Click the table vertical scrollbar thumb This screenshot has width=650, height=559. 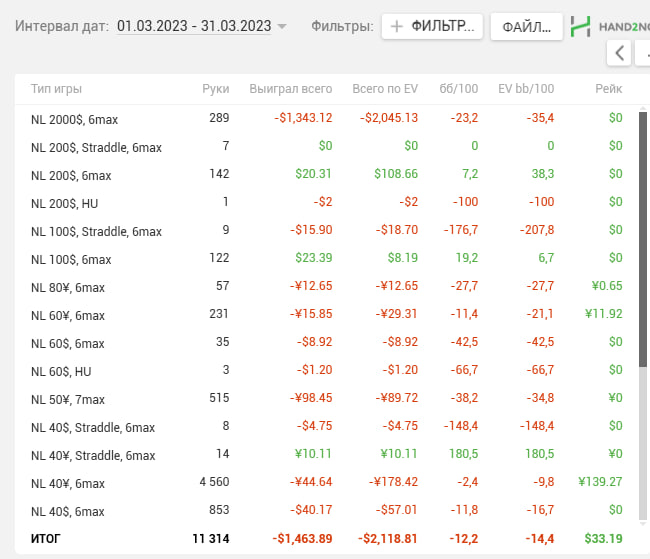[643, 239]
